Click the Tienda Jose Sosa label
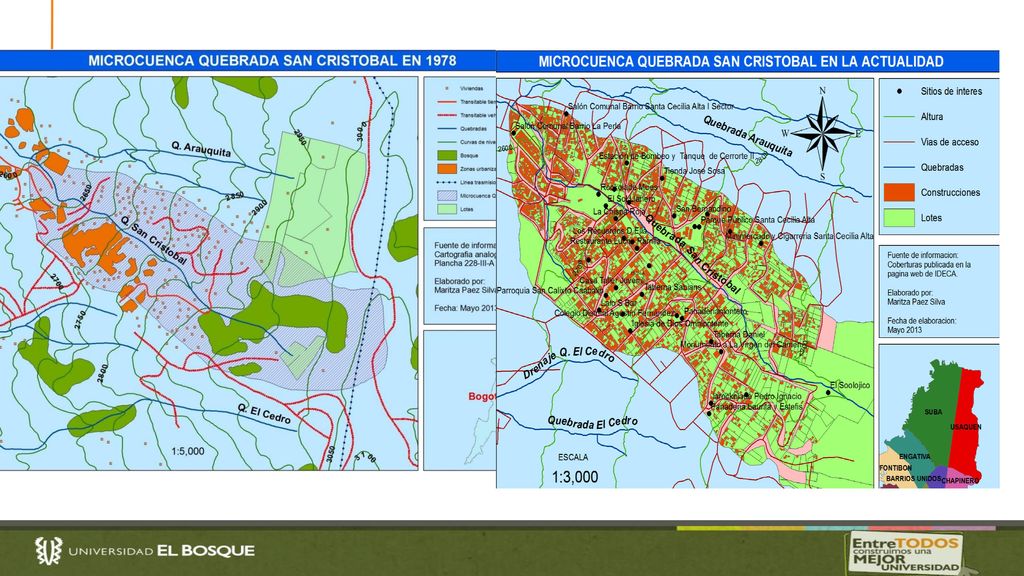The height and width of the screenshot is (576, 1024). pyautogui.click(x=694, y=171)
